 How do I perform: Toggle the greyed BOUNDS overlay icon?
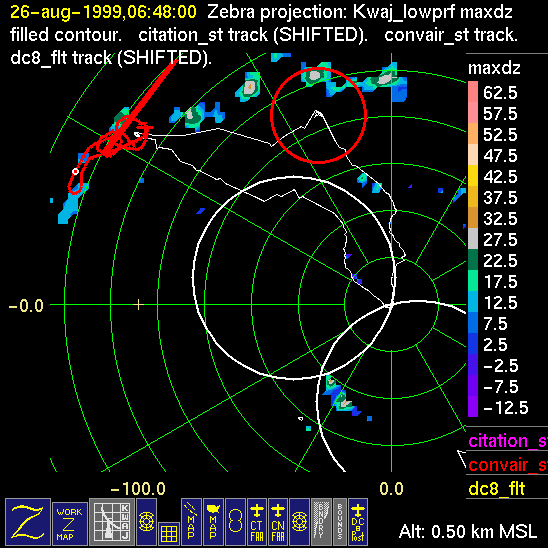340,521
